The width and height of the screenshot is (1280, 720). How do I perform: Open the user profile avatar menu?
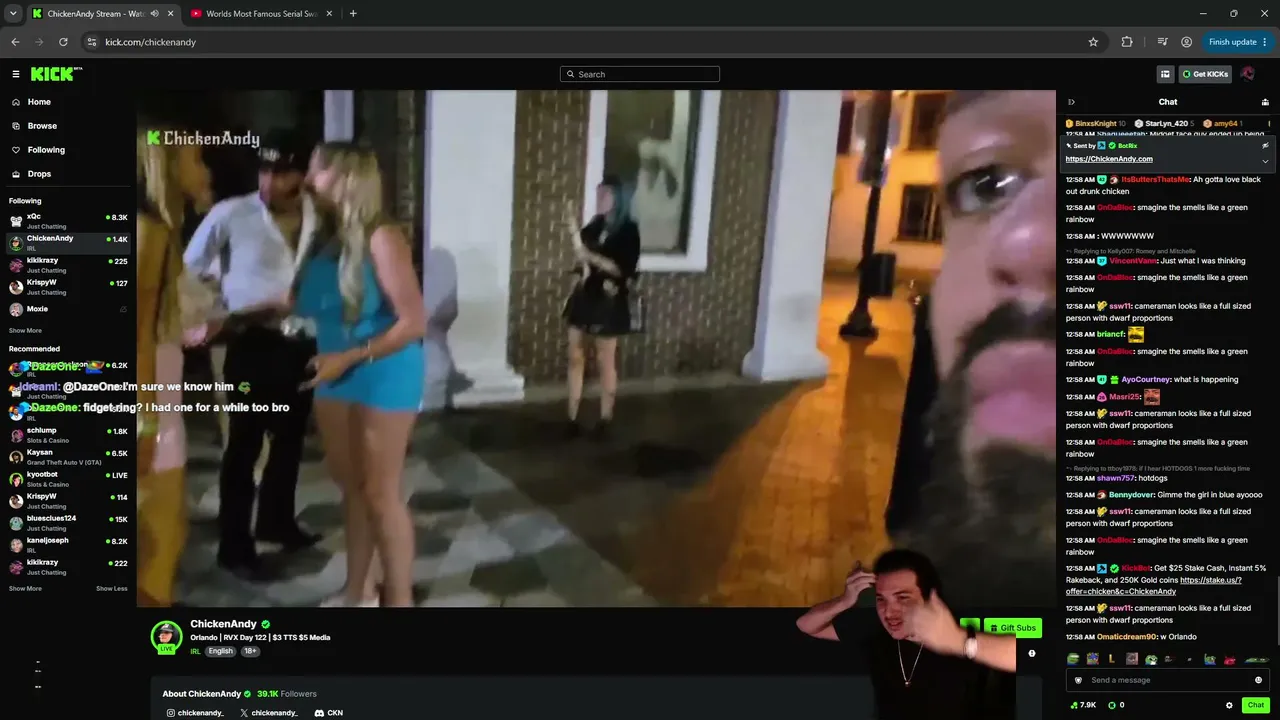coord(1248,74)
